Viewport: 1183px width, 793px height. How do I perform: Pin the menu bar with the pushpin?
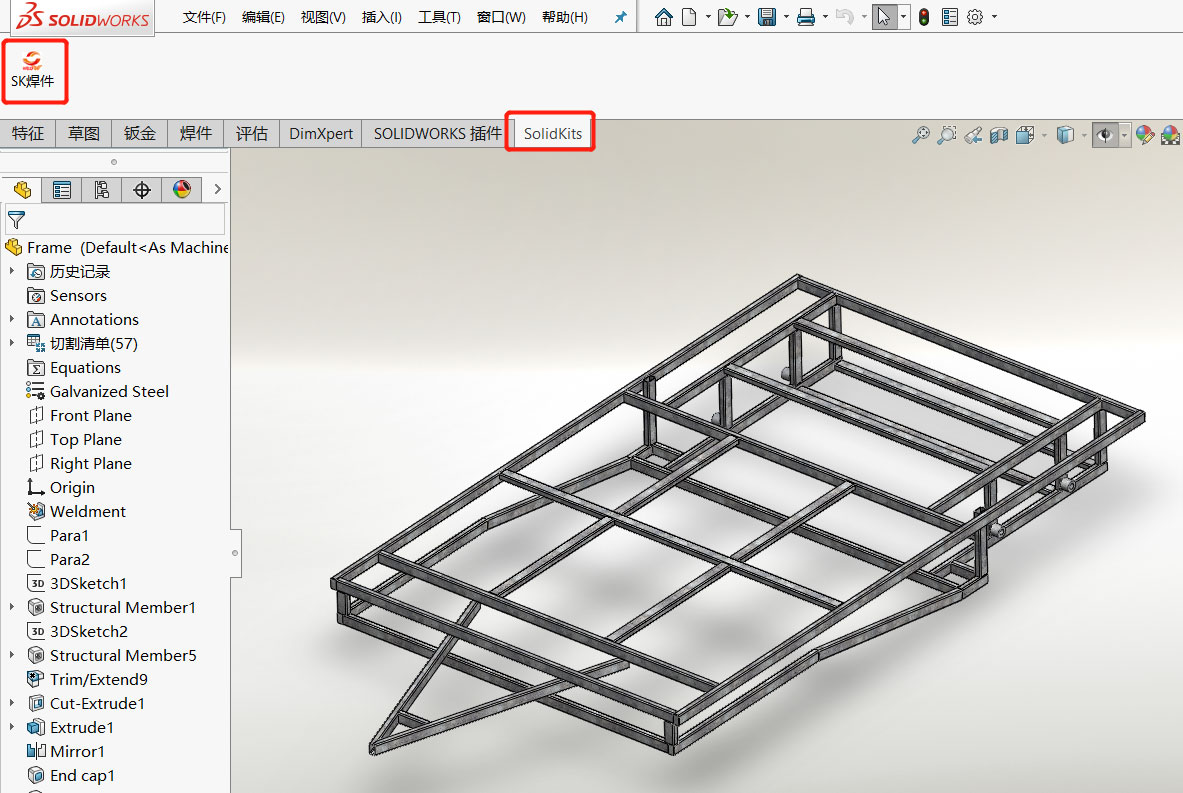tap(619, 16)
